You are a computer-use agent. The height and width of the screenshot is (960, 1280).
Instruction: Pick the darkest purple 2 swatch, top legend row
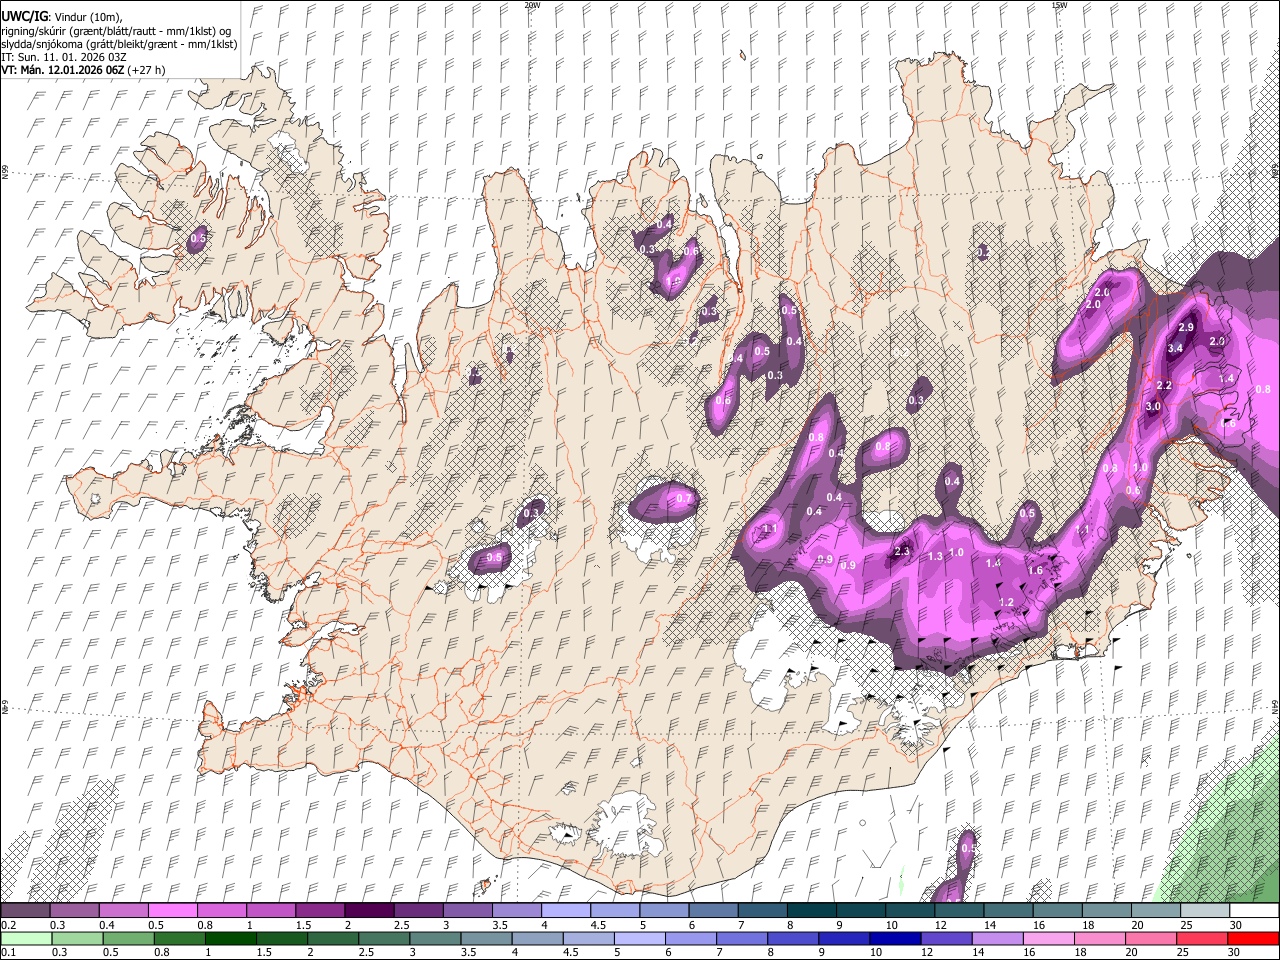click(369, 911)
